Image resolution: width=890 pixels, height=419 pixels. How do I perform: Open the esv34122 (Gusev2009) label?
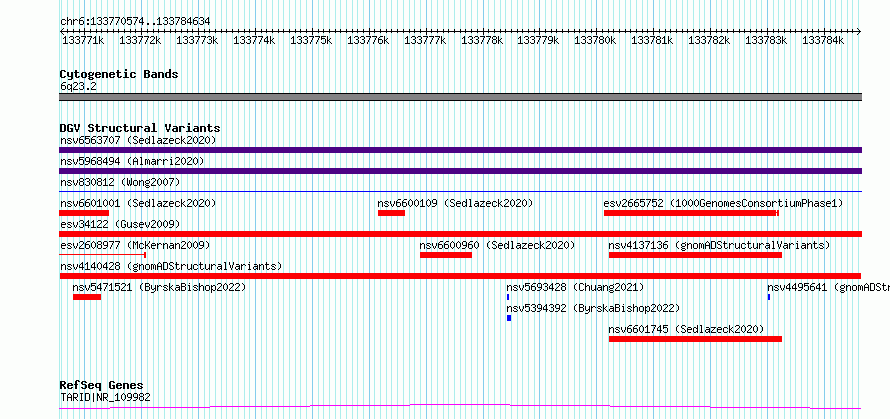[x=120, y=224]
